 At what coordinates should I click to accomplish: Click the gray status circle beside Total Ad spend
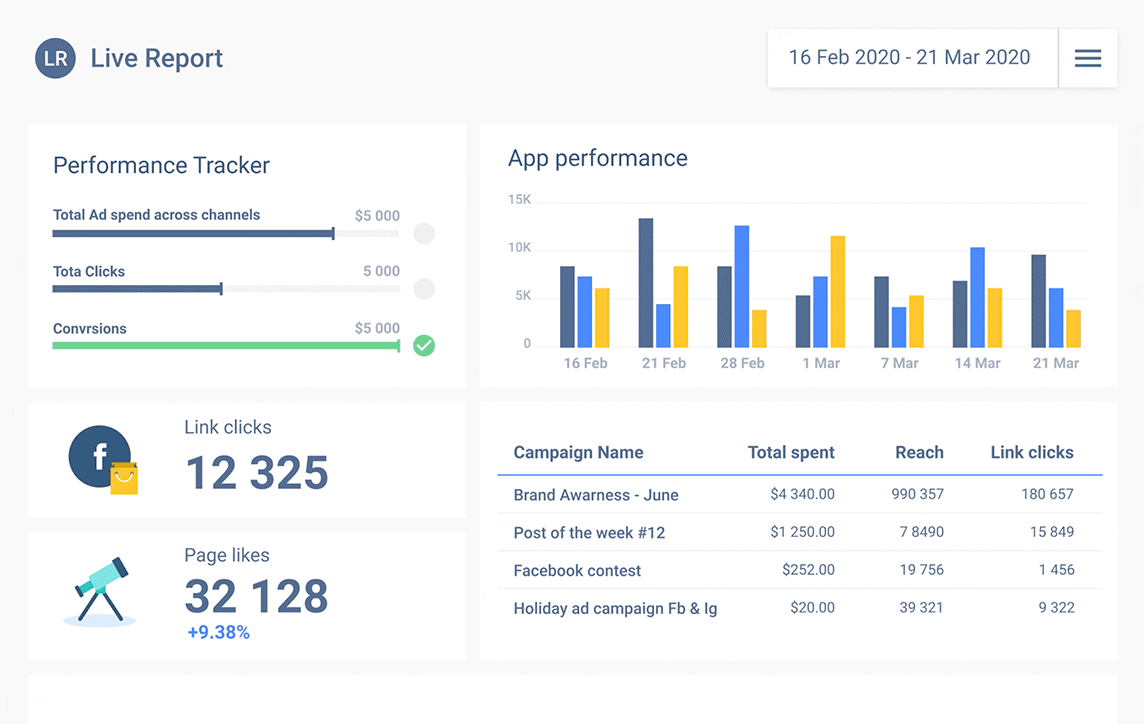pyautogui.click(x=423, y=233)
